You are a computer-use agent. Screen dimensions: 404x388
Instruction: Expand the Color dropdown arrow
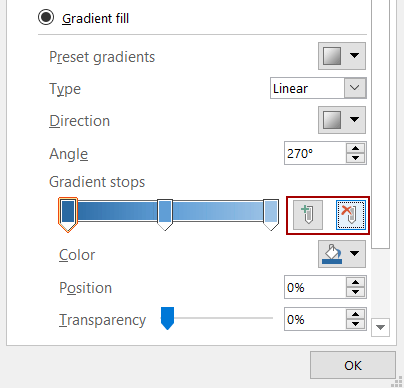(x=354, y=254)
